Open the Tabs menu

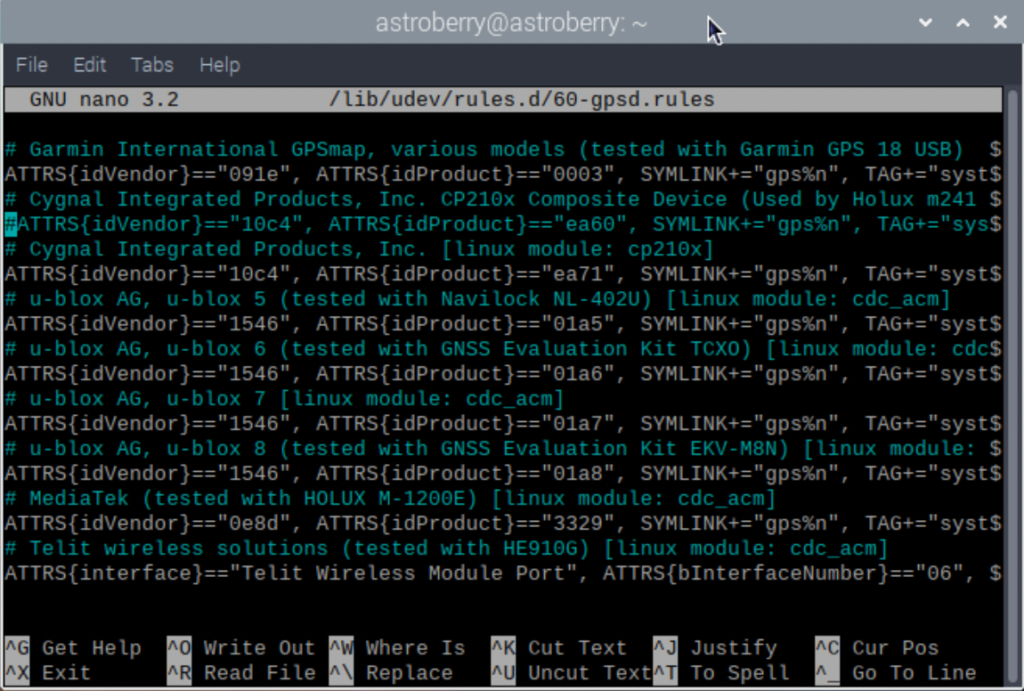coord(152,65)
